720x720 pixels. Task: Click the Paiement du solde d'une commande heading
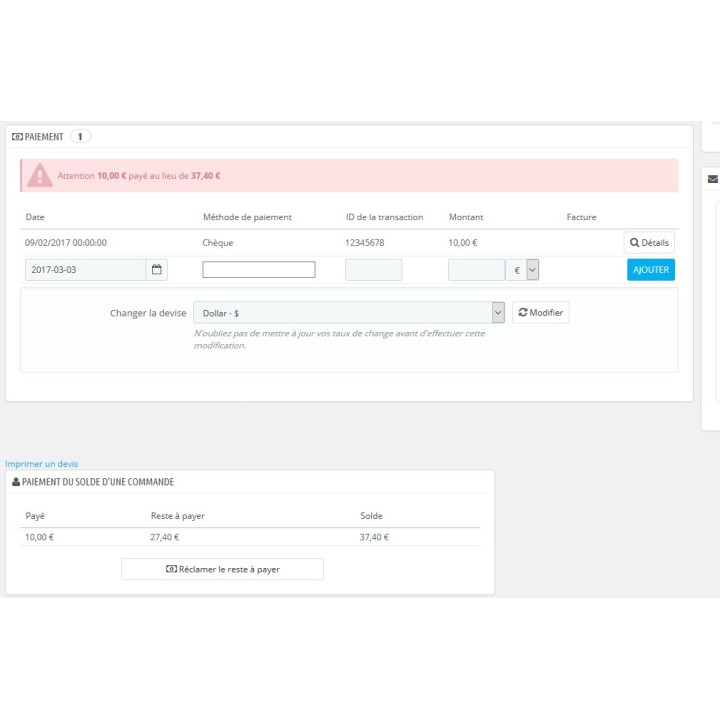coord(98,482)
